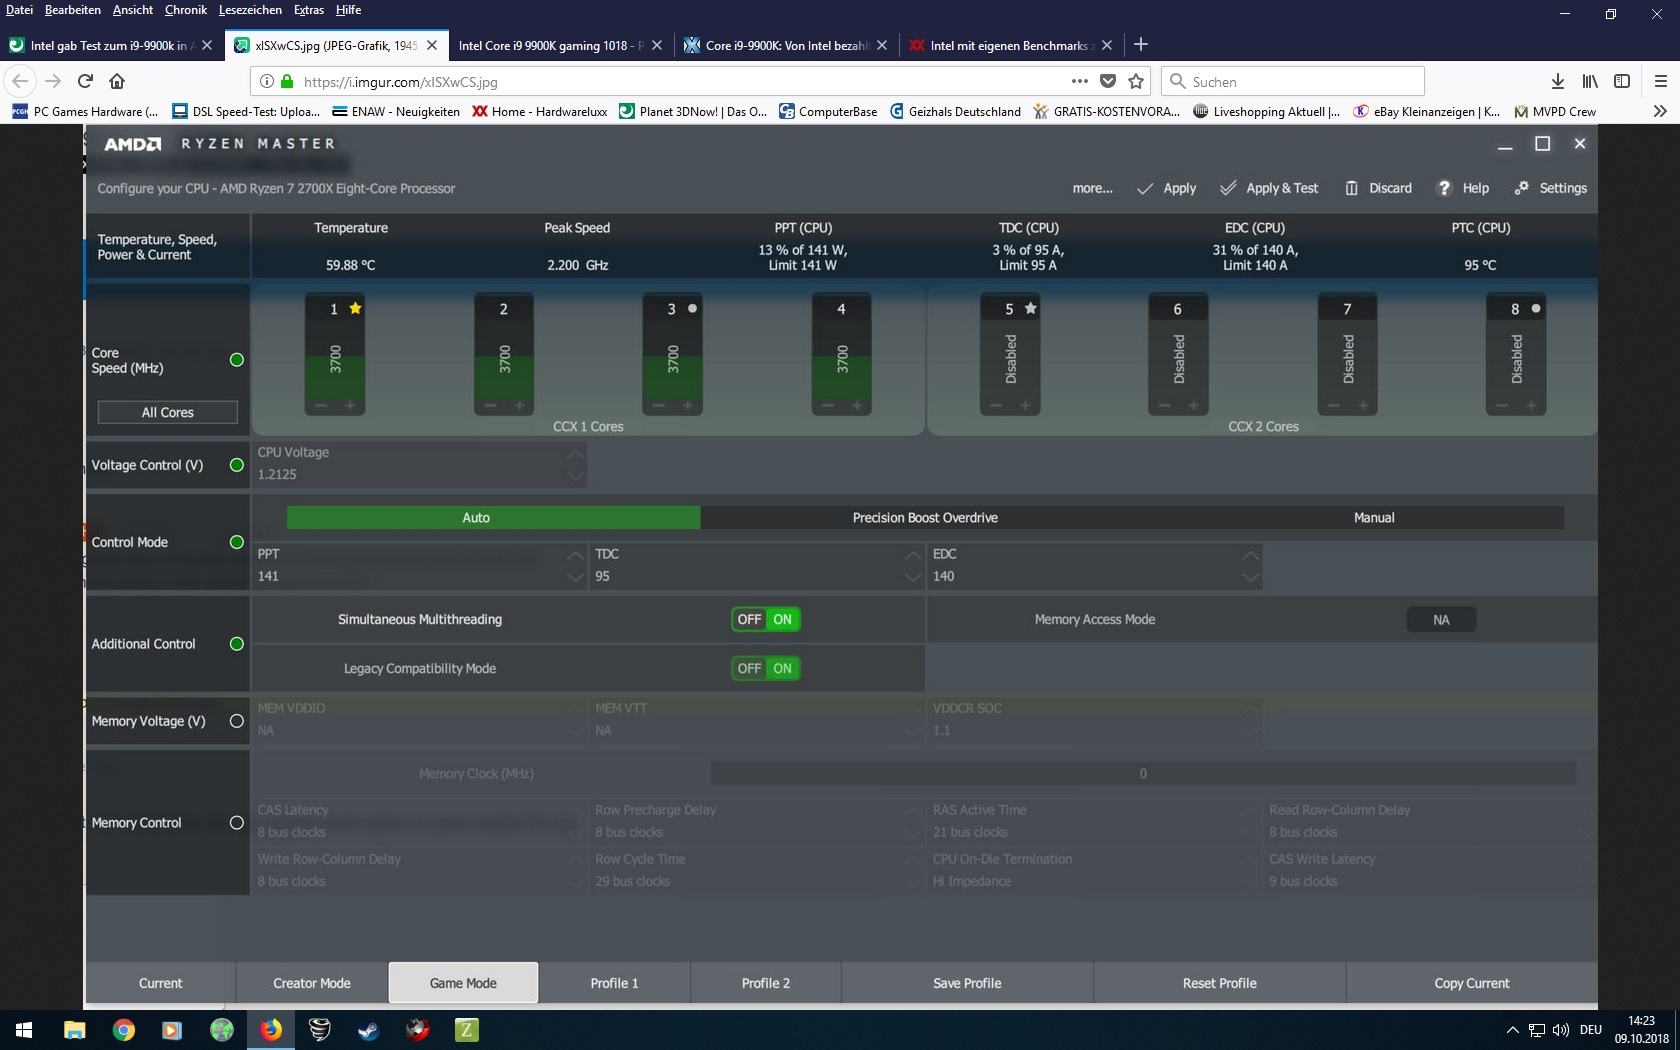Reload the page in Firefox

pyautogui.click(x=86, y=81)
